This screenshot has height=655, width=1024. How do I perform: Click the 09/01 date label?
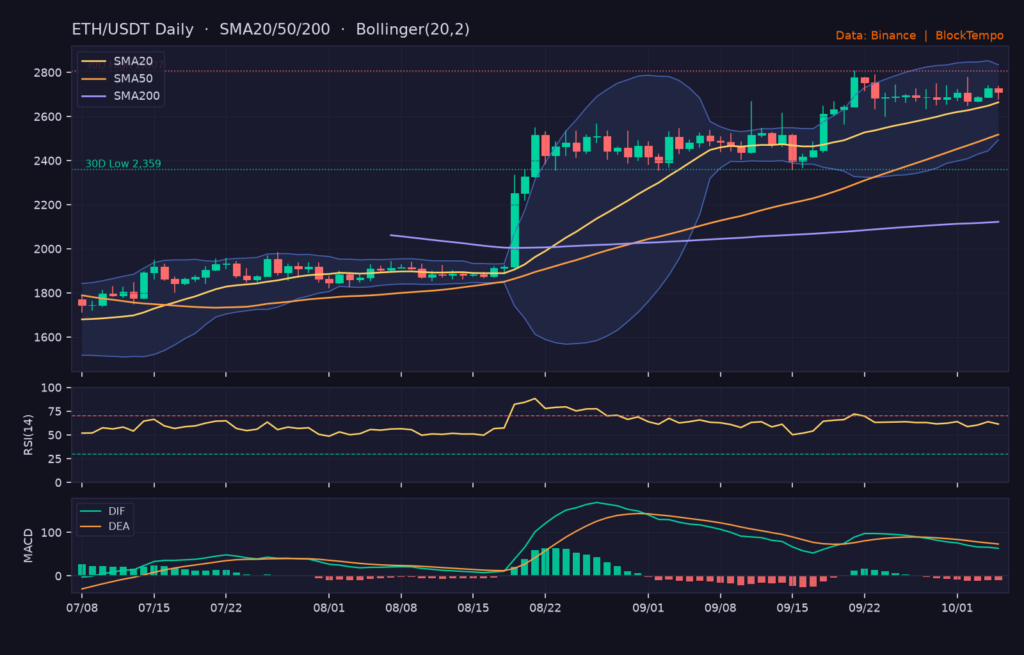648,608
